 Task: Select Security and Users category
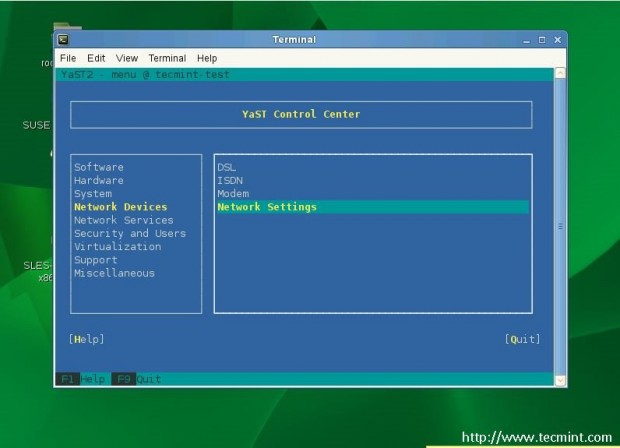130,233
